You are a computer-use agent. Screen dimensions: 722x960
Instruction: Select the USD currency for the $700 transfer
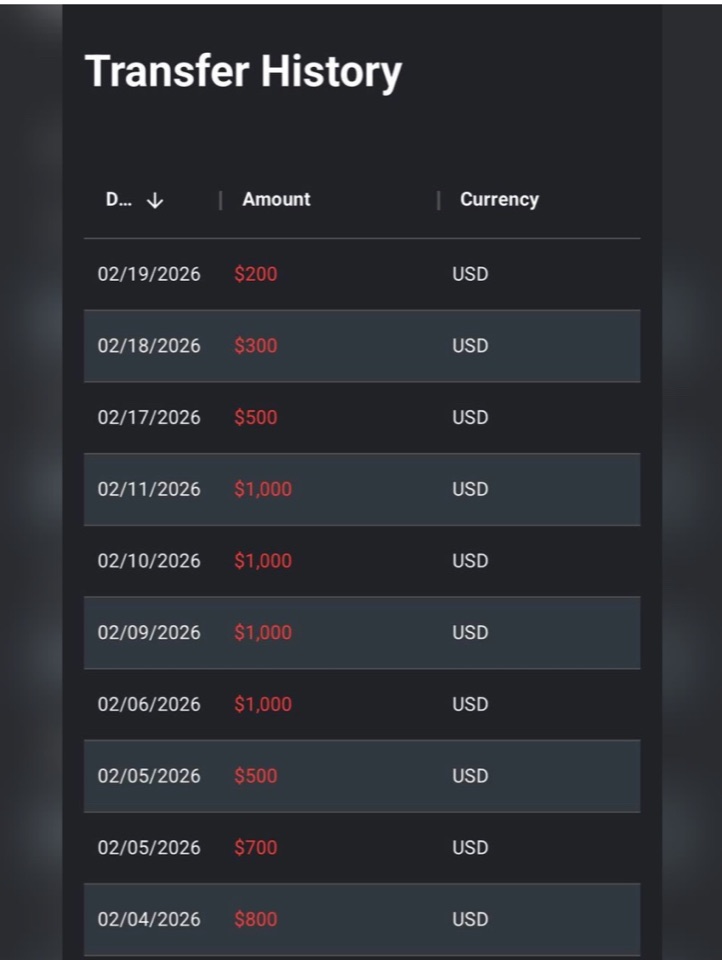pyautogui.click(x=470, y=847)
